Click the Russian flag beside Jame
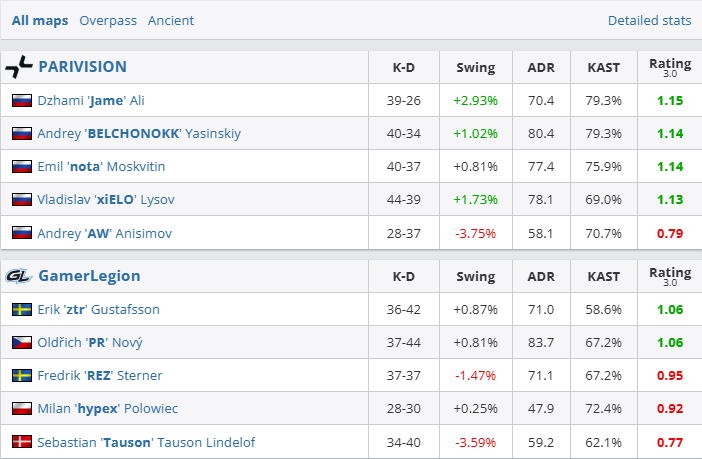Viewport: 702px width, 459px height. click(21, 101)
